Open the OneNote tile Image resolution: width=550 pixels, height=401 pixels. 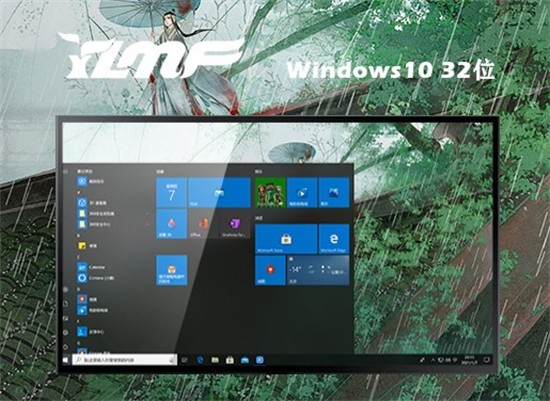[x=235, y=224]
